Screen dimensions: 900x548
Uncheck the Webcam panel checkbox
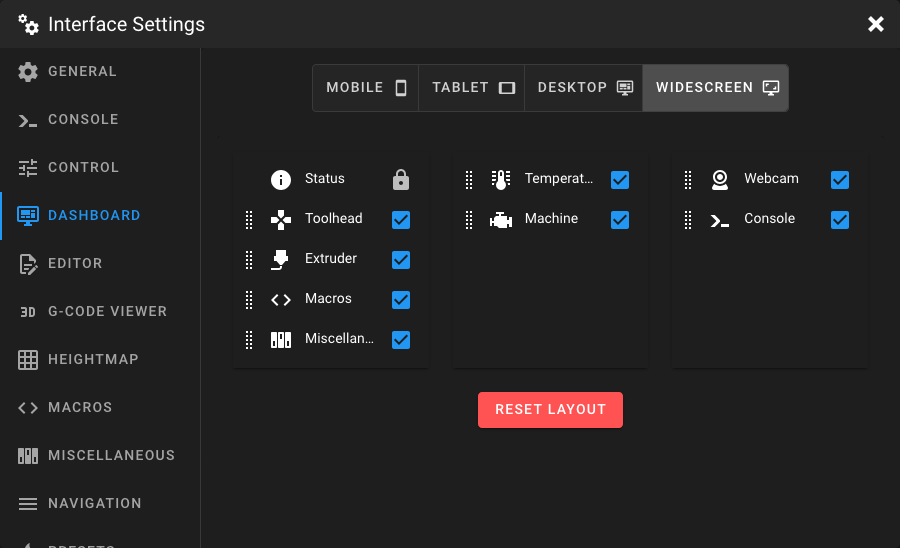pyautogui.click(x=840, y=180)
